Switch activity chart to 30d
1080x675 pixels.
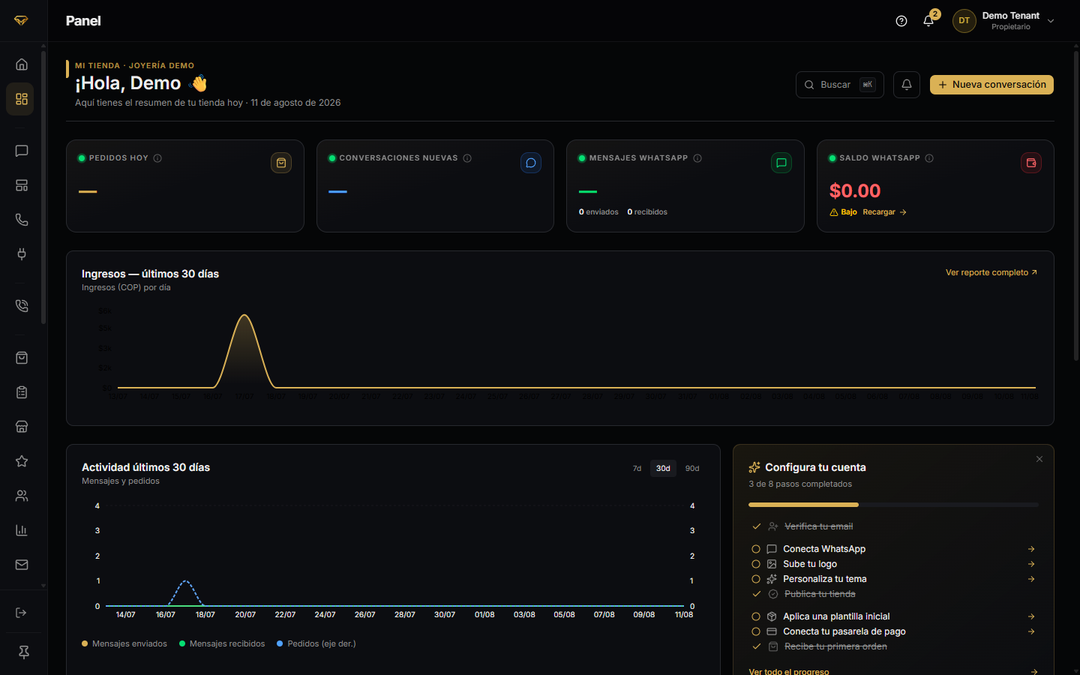(663, 468)
